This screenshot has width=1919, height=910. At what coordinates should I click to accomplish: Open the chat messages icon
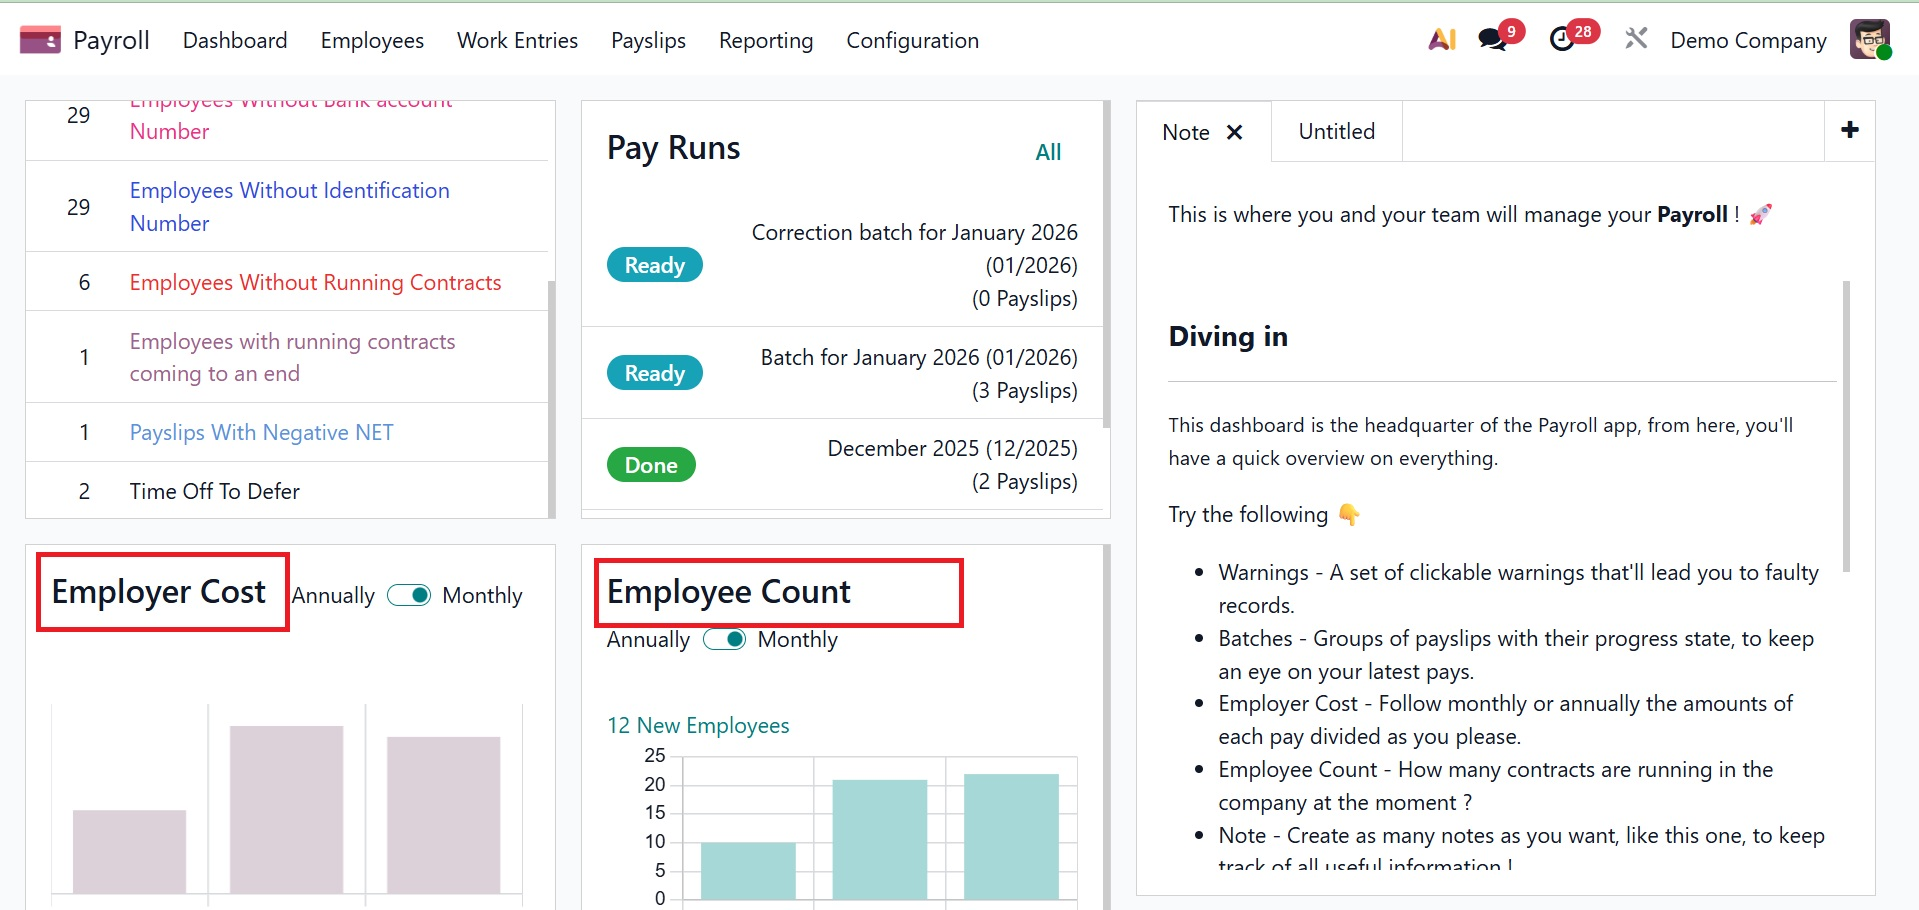[x=1492, y=40]
